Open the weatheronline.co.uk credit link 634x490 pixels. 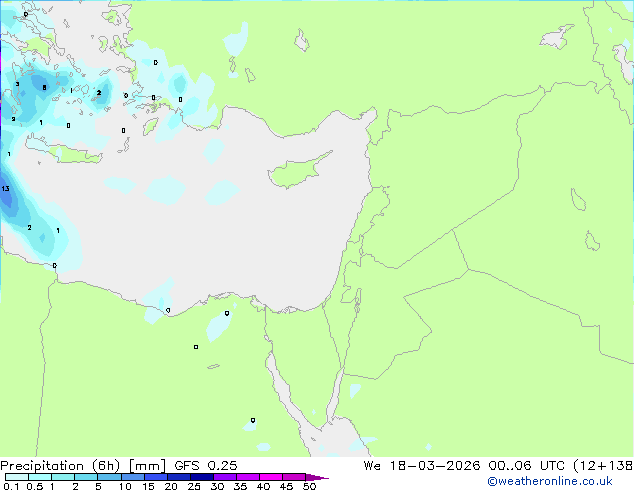tap(550, 481)
